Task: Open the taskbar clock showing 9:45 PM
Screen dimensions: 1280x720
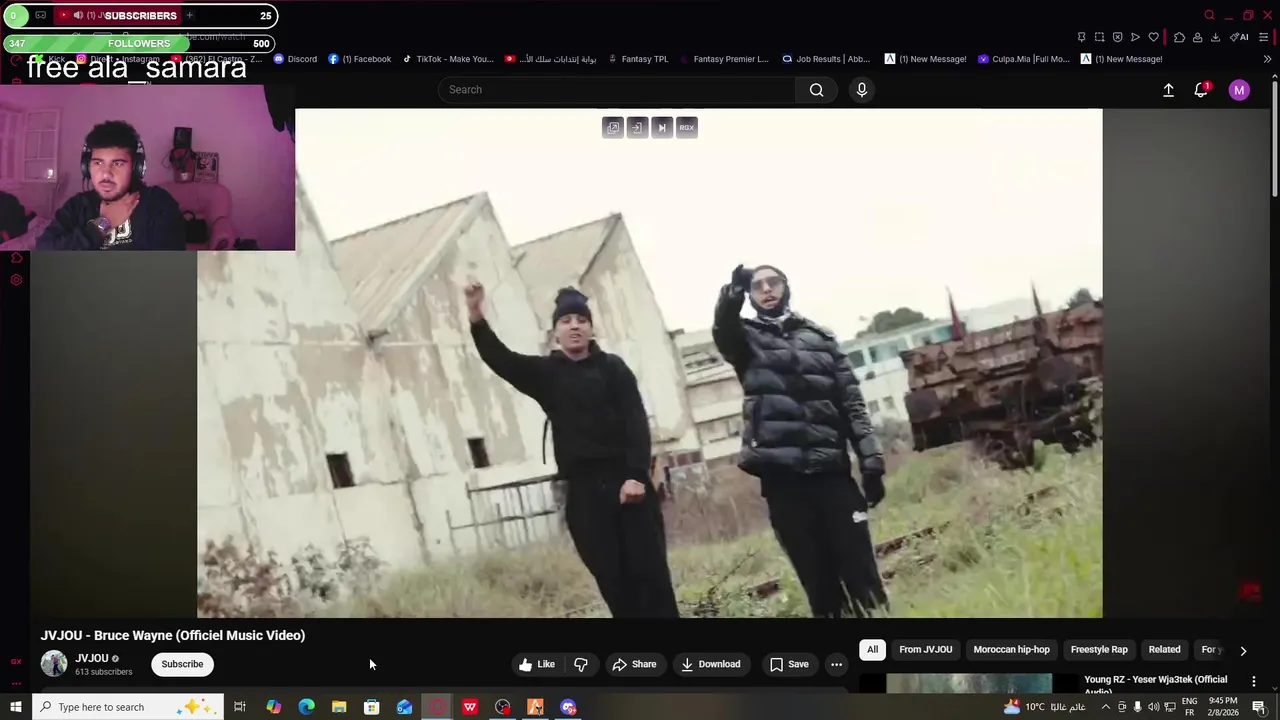Action: pyautogui.click(x=1223, y=707)
